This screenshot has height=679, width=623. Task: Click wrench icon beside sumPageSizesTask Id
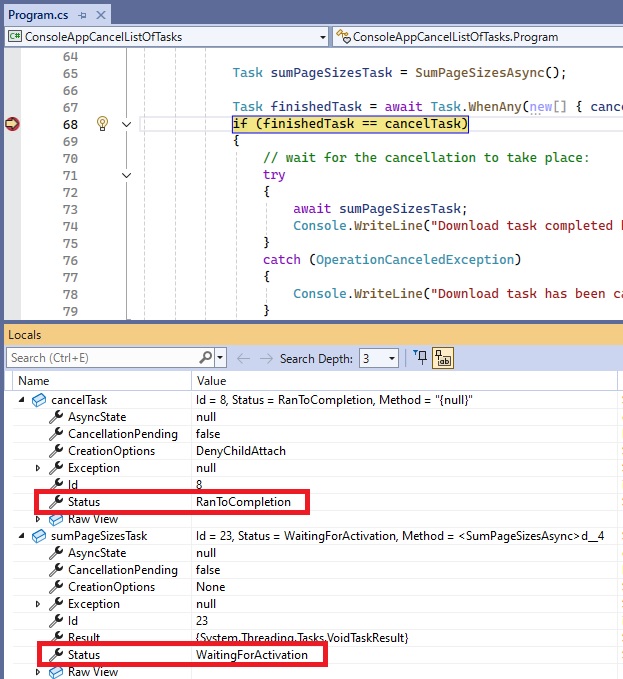(x=56, y=621)
